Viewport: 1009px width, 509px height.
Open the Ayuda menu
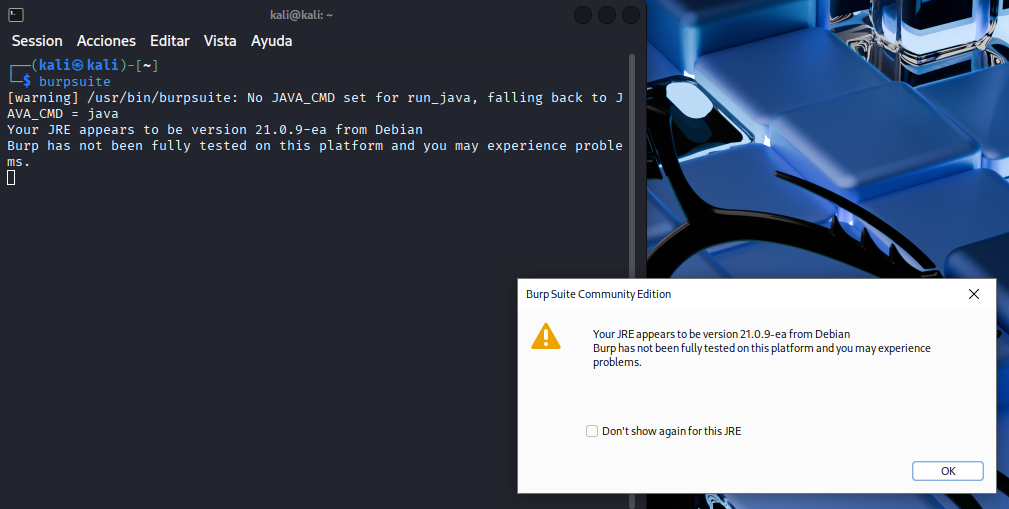(271, 41)
